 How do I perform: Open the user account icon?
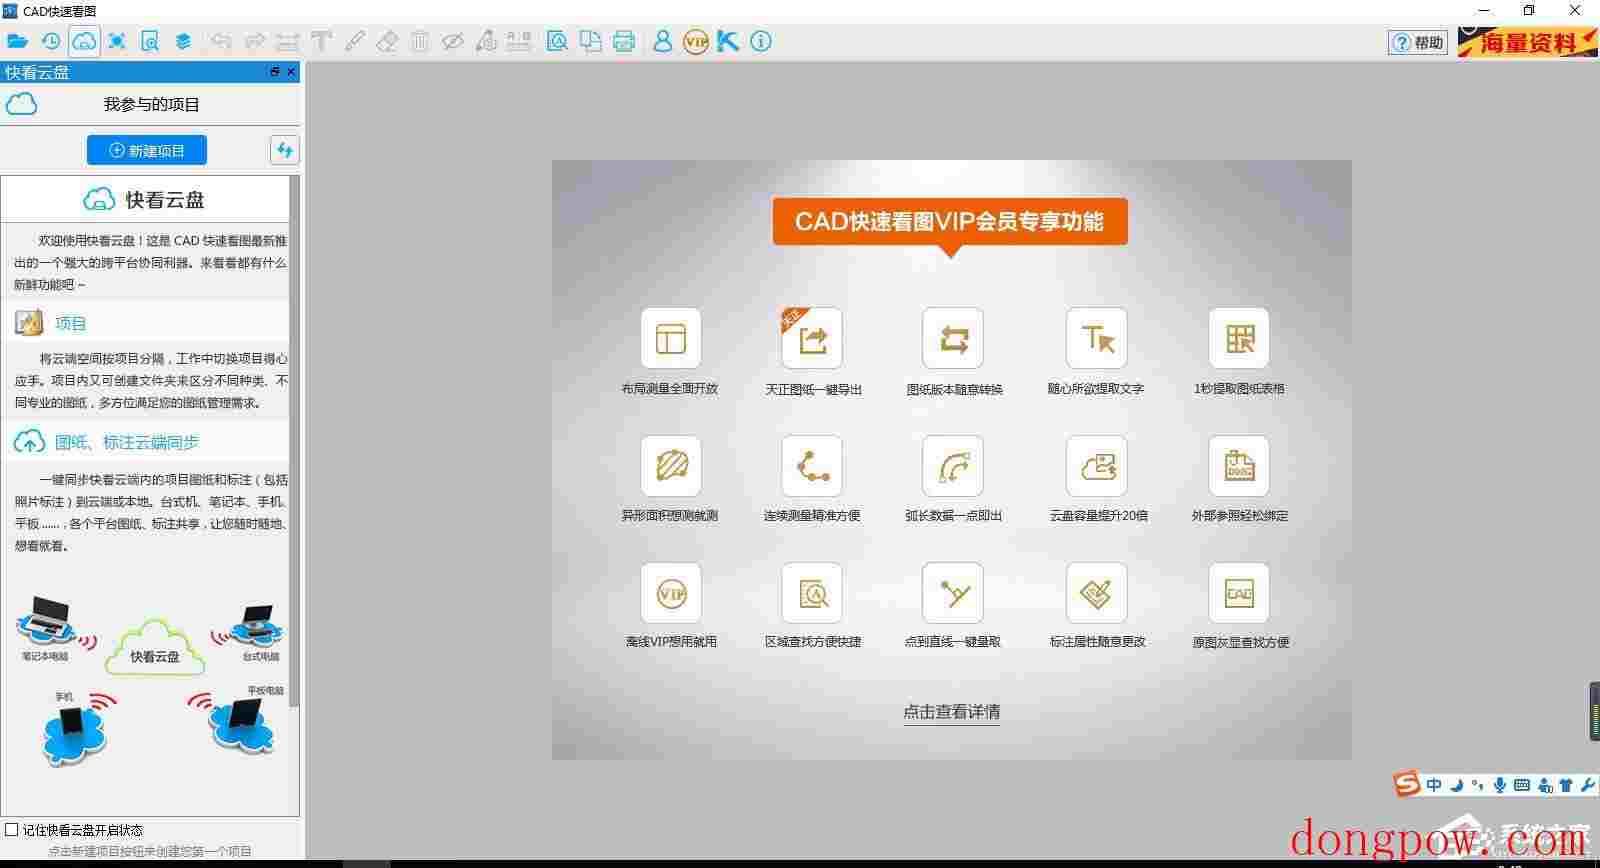tap(662, 41)
